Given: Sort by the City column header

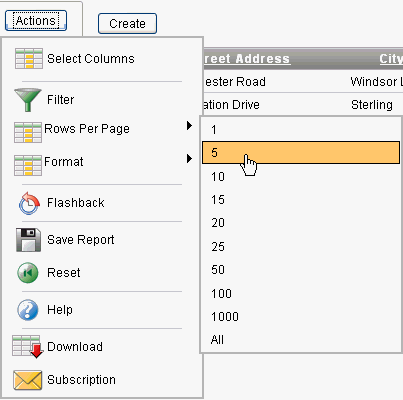Looking at the screenshot, I should (391, 59).
